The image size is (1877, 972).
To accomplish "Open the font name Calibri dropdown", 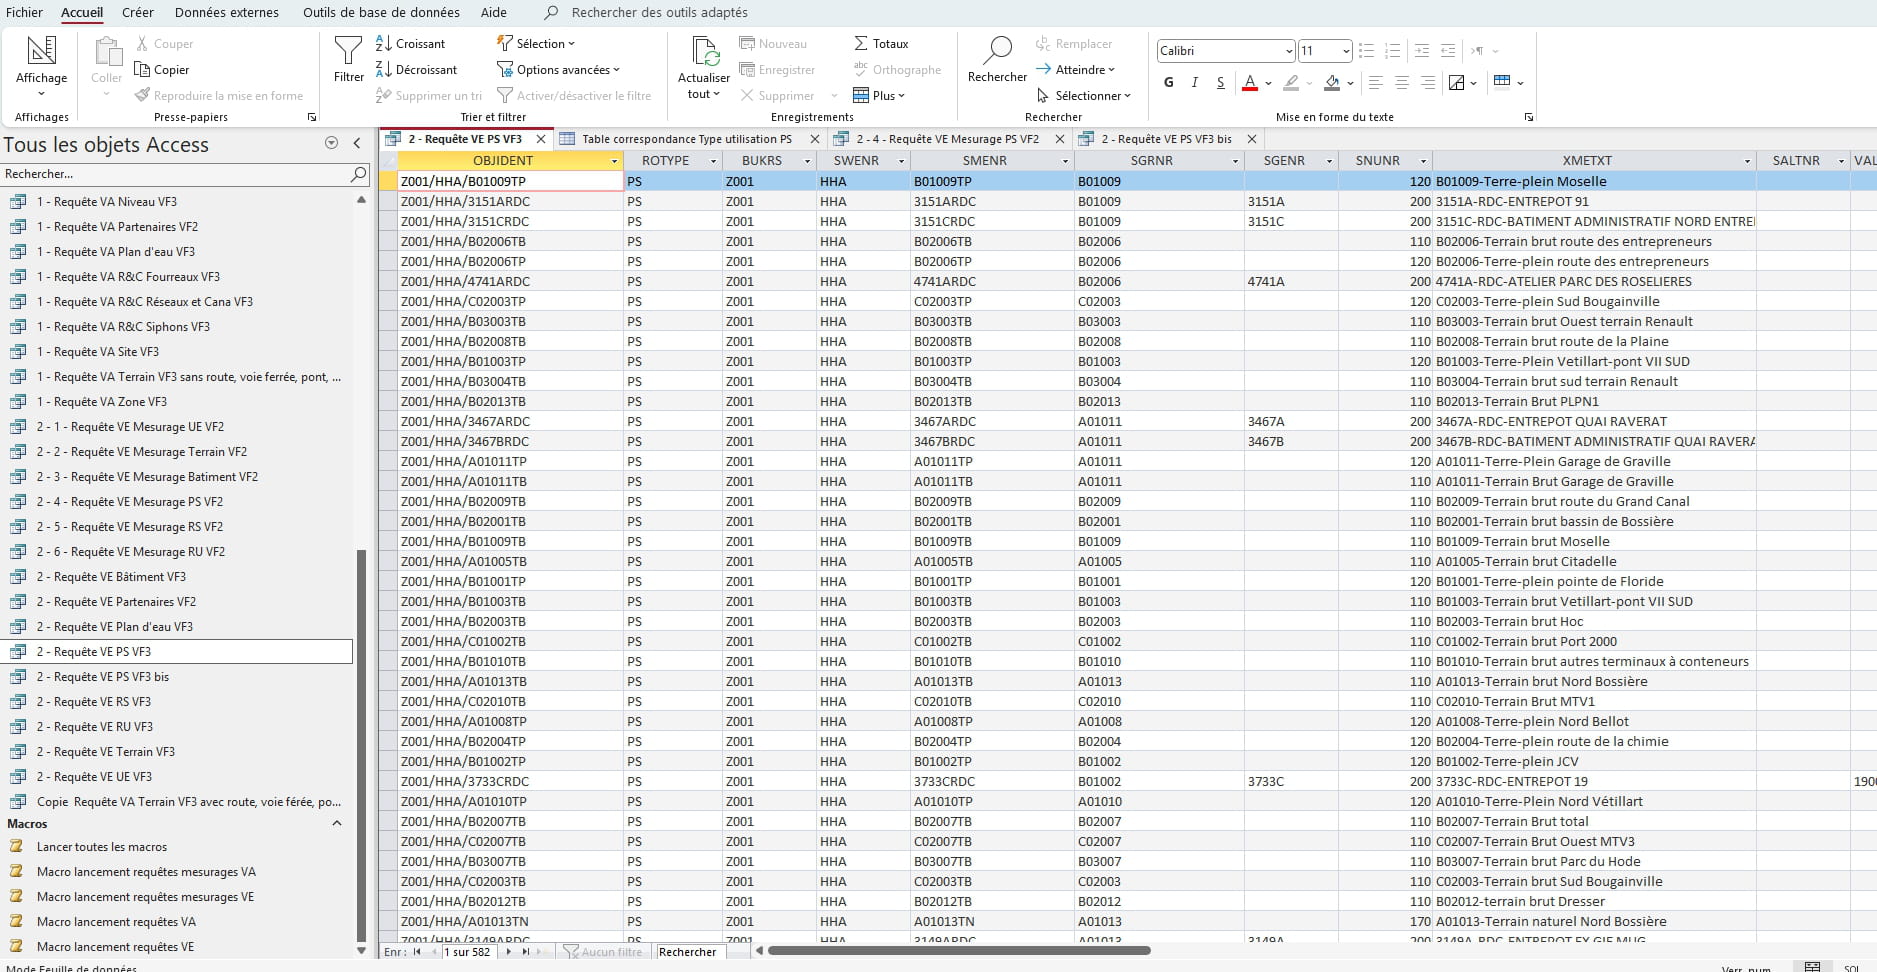I will pos(1288,51).
